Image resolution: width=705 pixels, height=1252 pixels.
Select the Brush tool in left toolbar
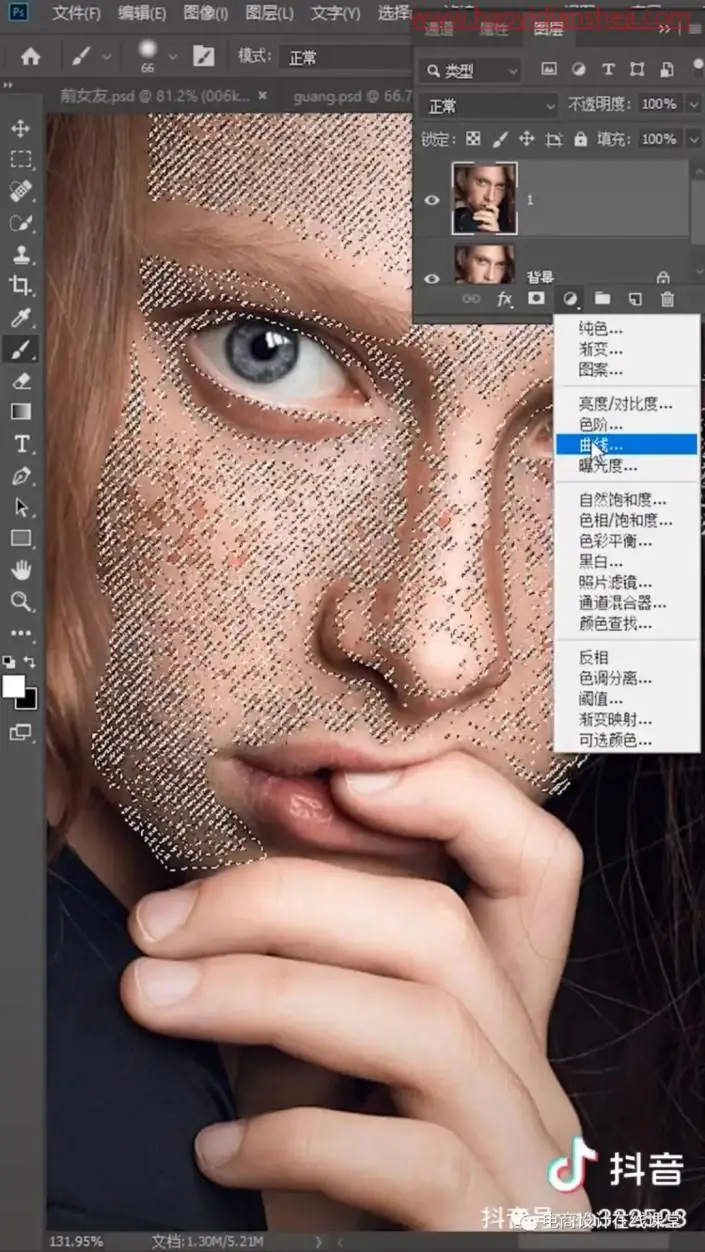(x=20, y=349)
